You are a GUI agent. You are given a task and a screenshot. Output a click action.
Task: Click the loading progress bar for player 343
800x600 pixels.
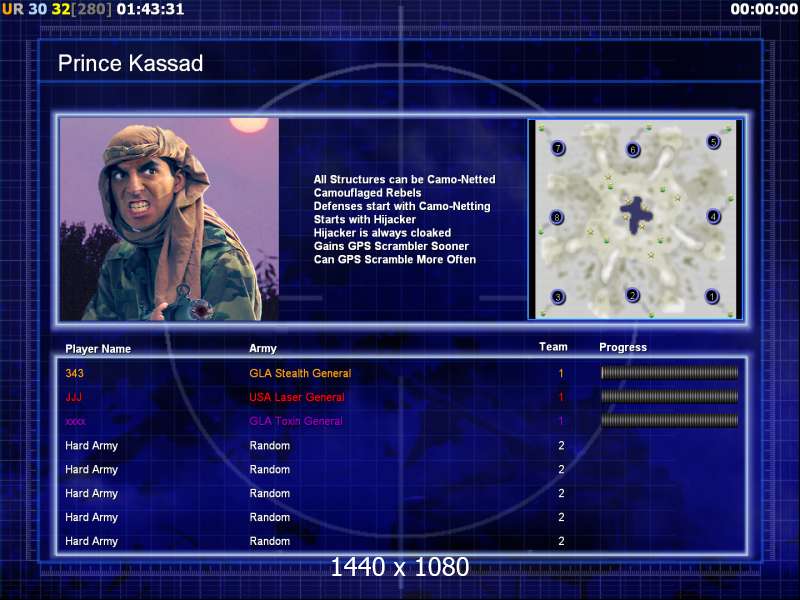tap(669, 373)
